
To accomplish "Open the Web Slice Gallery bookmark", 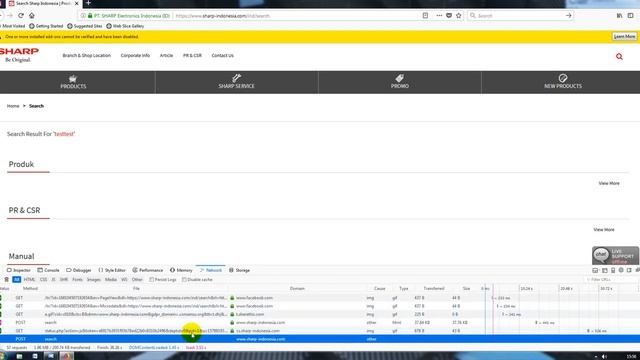I will pyautogui.click(x=125, y=26).
